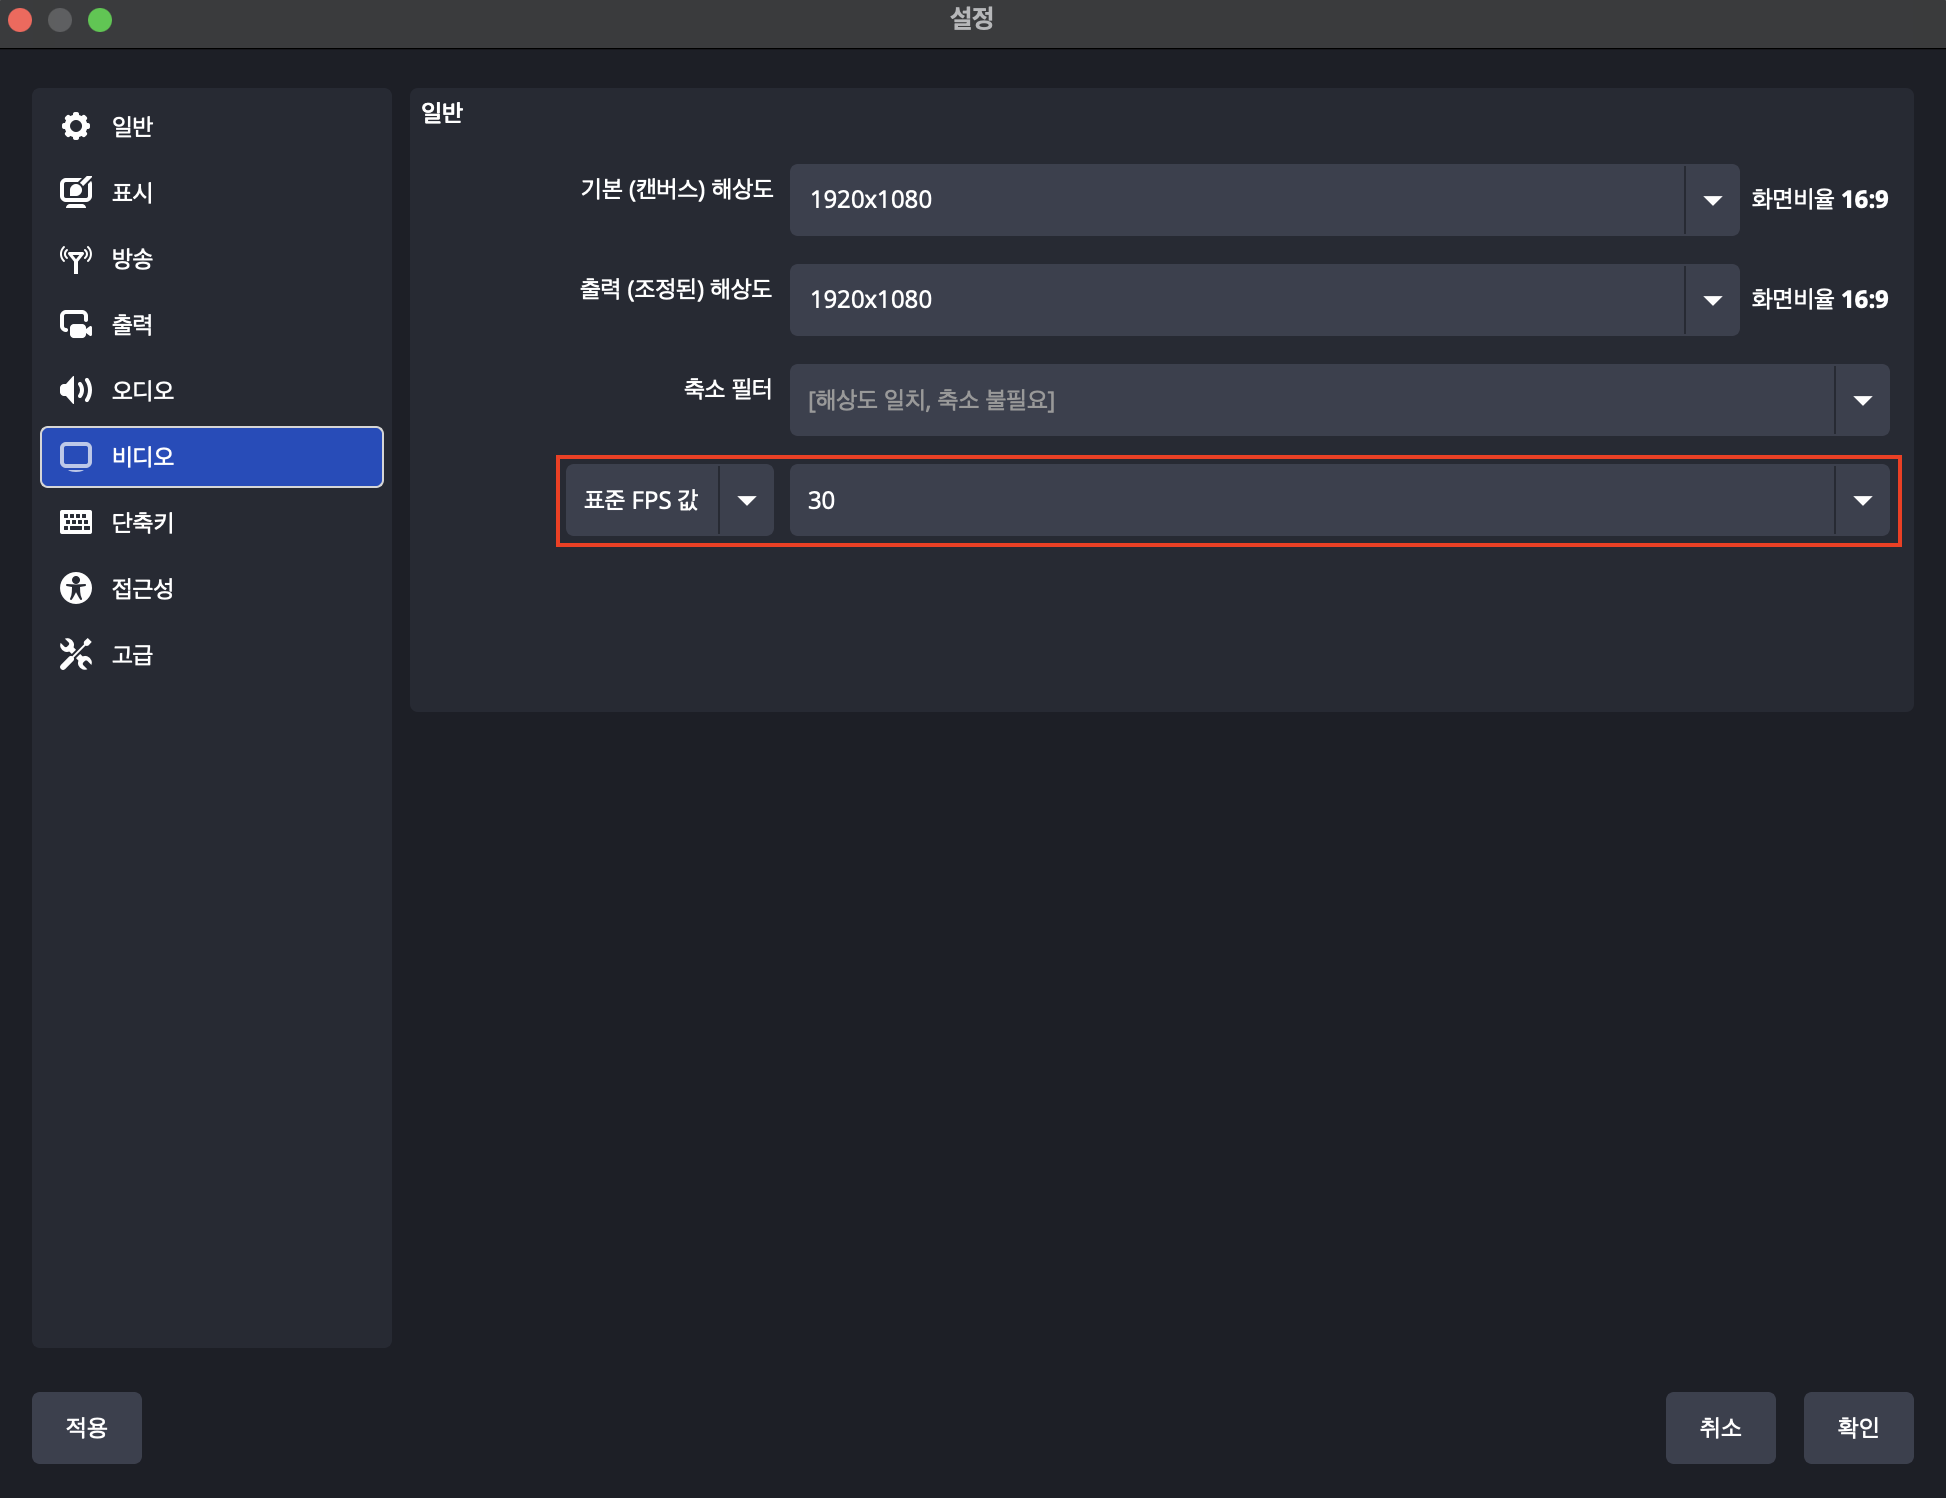The width and height of the screenshot is (1946, 1498).
Task: Expand the FPS value 30 dropdown arrow
Action: pyautogui.click(x=1861, y=500)
